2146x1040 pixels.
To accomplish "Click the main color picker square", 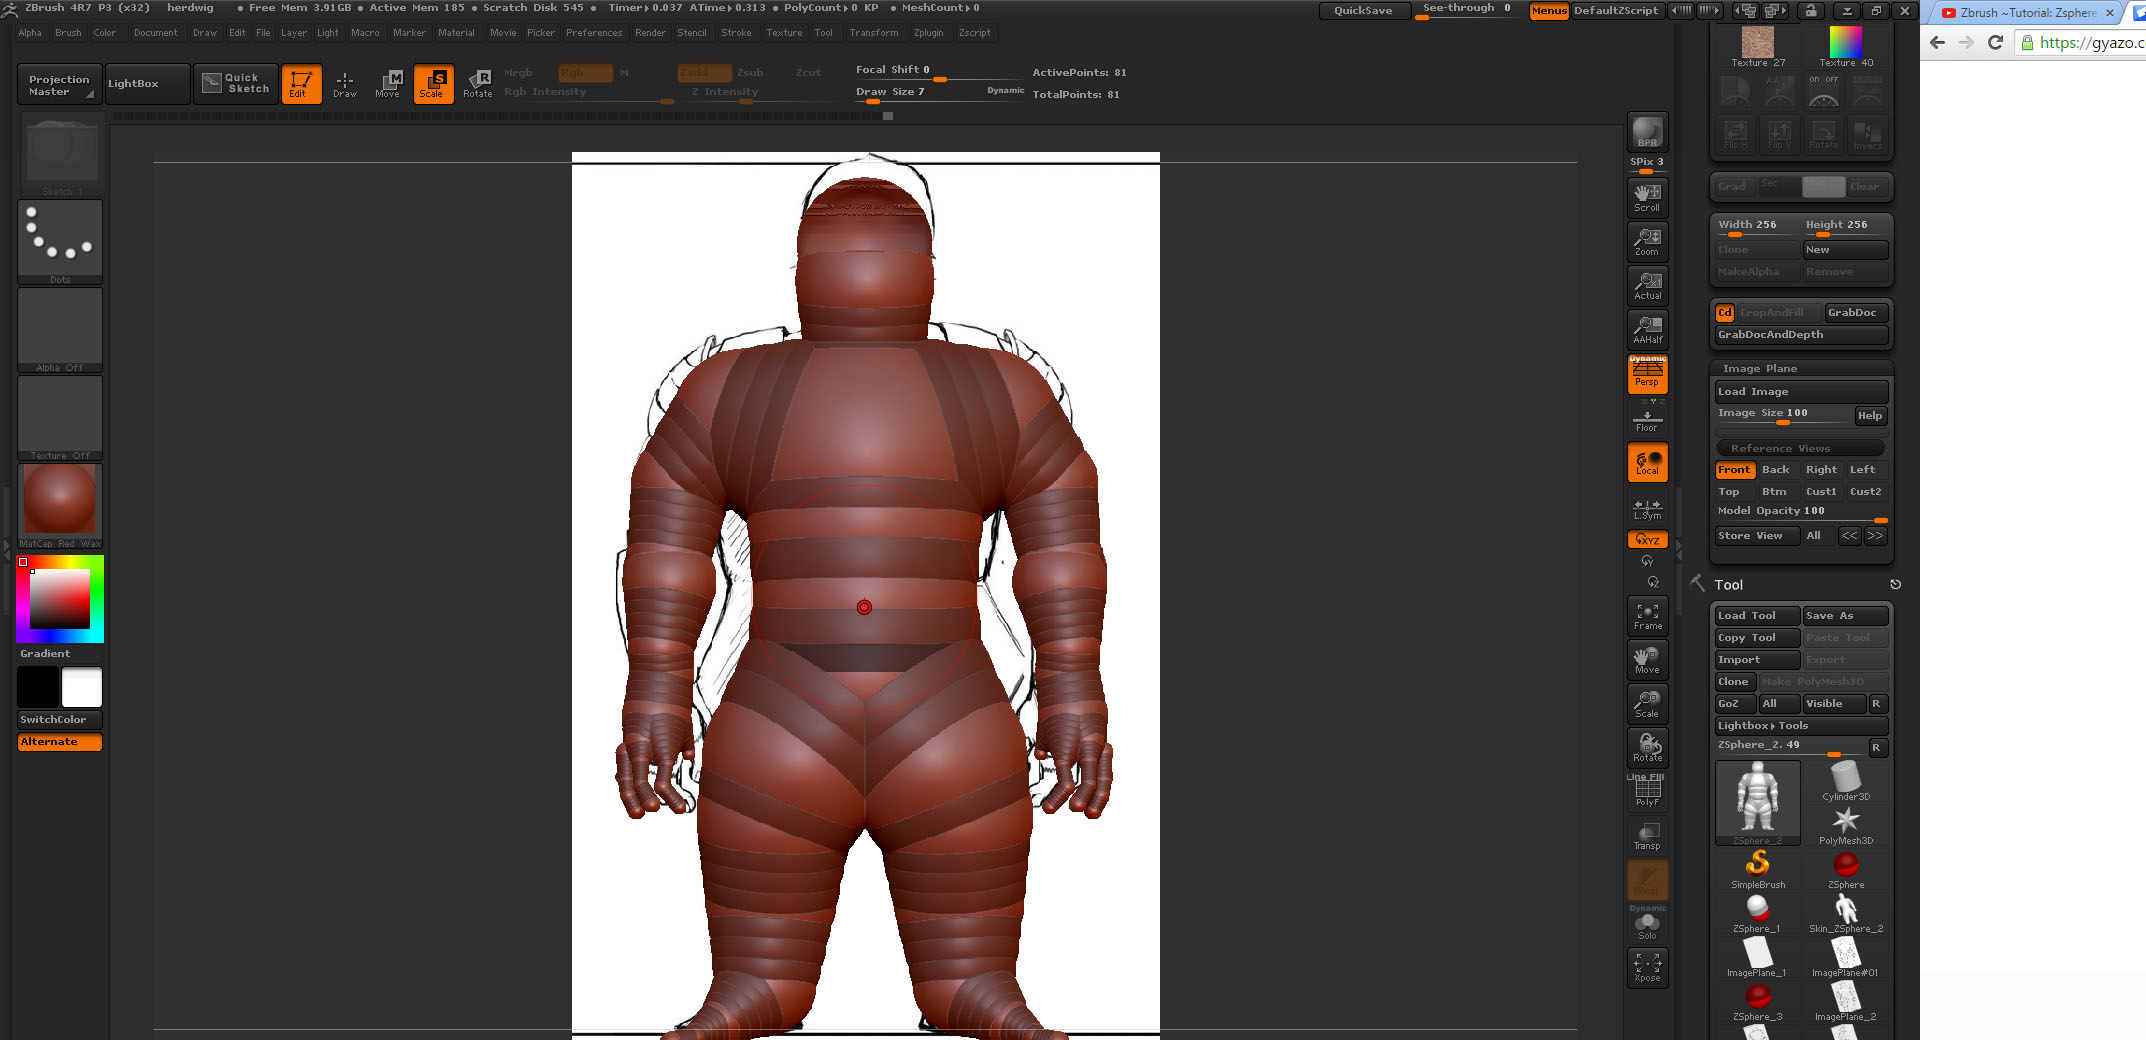I will (60, 599).
